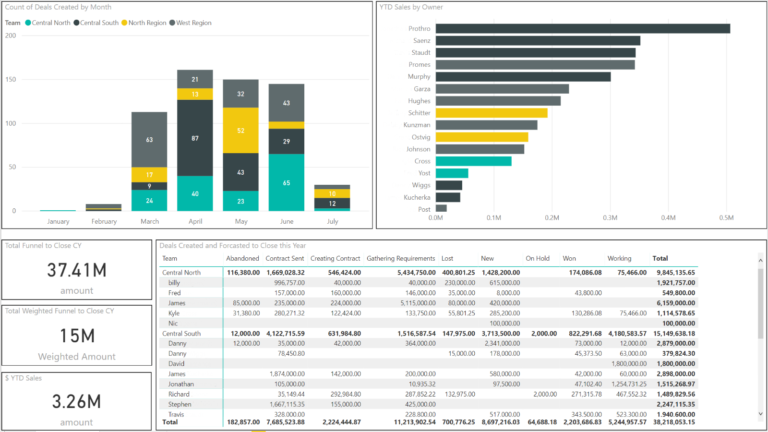The image size is (768, 432).
Task: Click the Central North legend color dot
Action: pyautogui.click(x=27, y=21)
